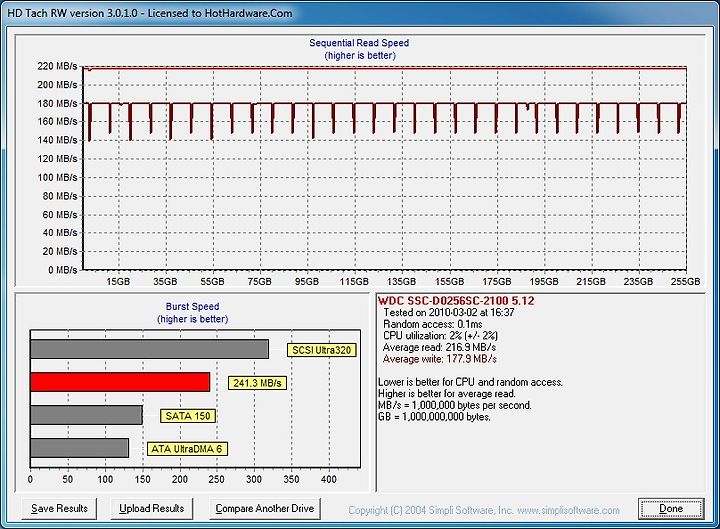This screenshot has width=720, height=529.
Task: Click the 400 burst axis label
Action: (328, 479)
